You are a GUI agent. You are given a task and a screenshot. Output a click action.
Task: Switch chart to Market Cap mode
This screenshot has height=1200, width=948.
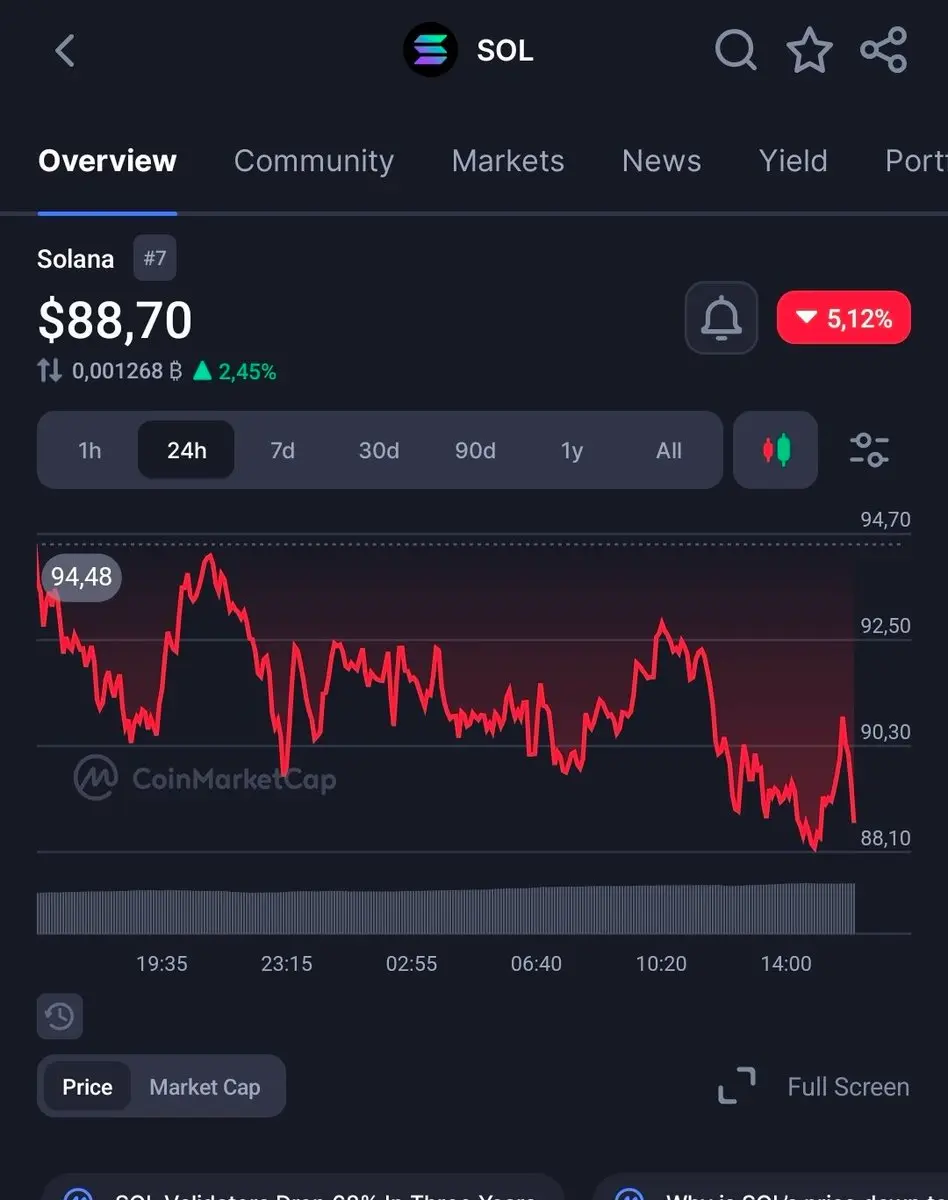click(205, 1086)
